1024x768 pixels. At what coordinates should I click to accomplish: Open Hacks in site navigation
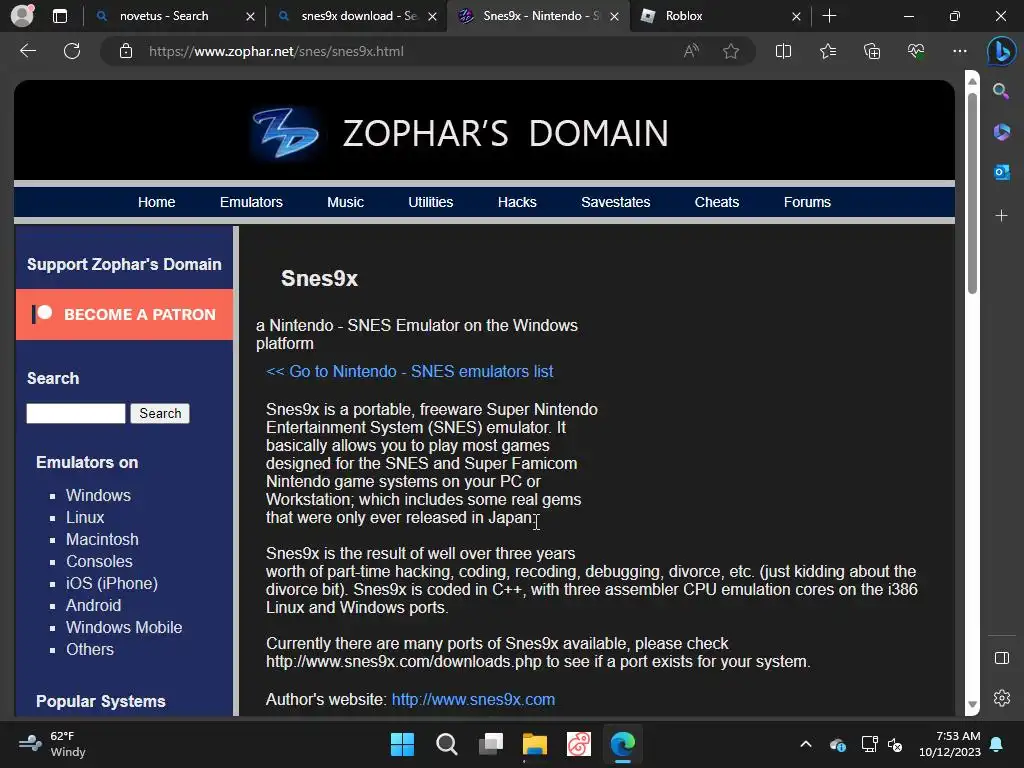point(517,202)
